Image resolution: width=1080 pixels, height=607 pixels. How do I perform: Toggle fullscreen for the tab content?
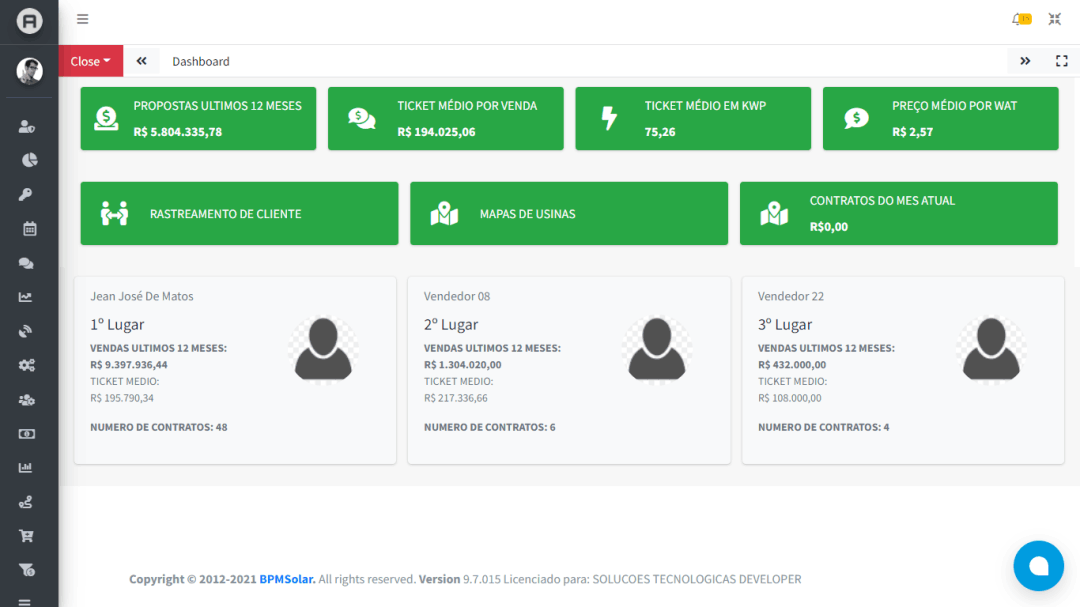(x=1062, y=61)
